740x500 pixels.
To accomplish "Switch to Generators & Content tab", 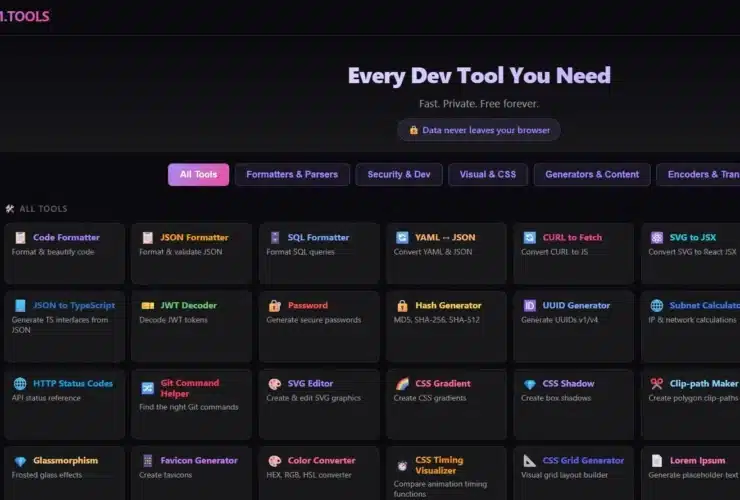I will click(x=592, y=174).
